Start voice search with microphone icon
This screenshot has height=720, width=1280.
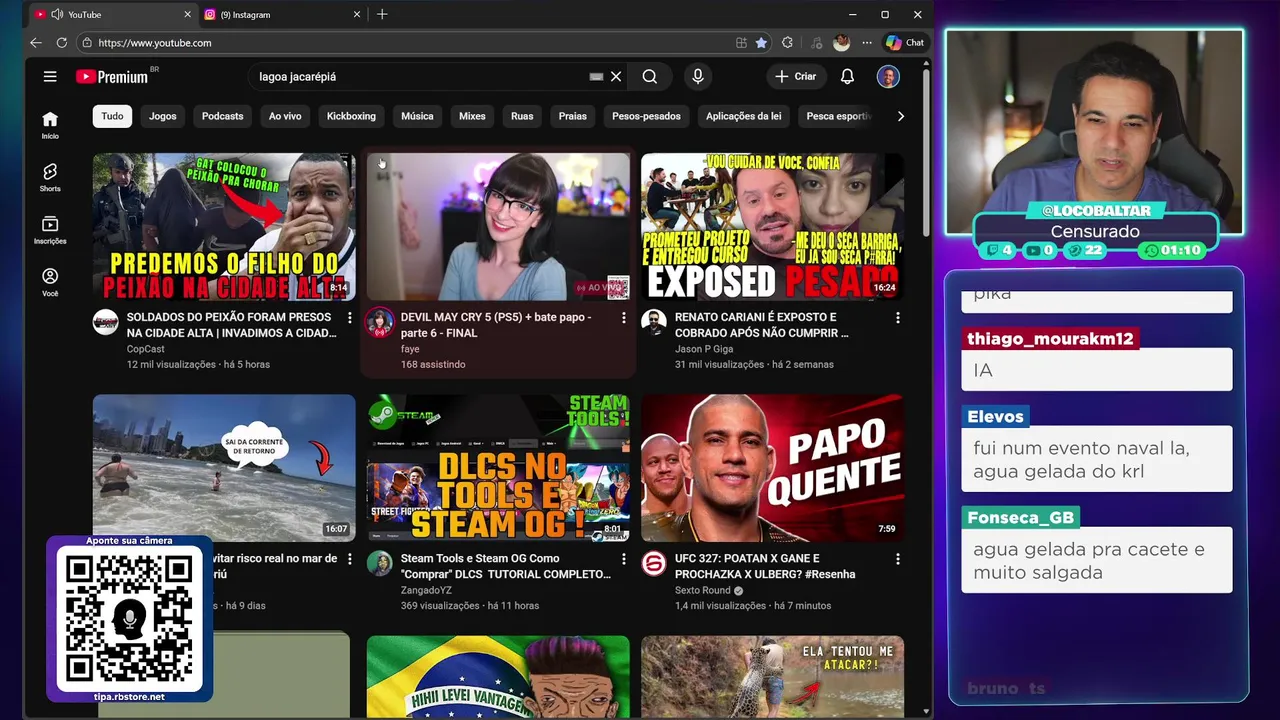pyautogui.click(x=698, y=77)
